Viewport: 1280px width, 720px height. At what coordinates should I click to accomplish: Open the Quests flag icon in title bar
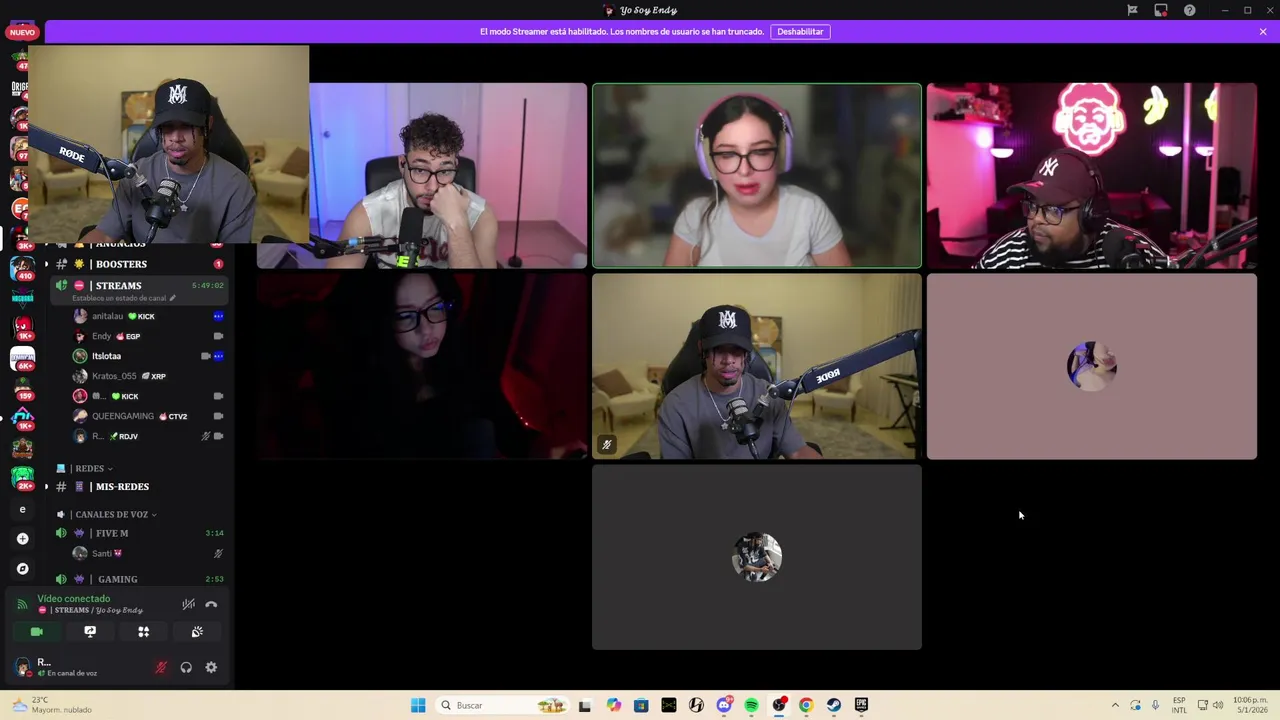pyautogui.click(x=1132, y=10)
